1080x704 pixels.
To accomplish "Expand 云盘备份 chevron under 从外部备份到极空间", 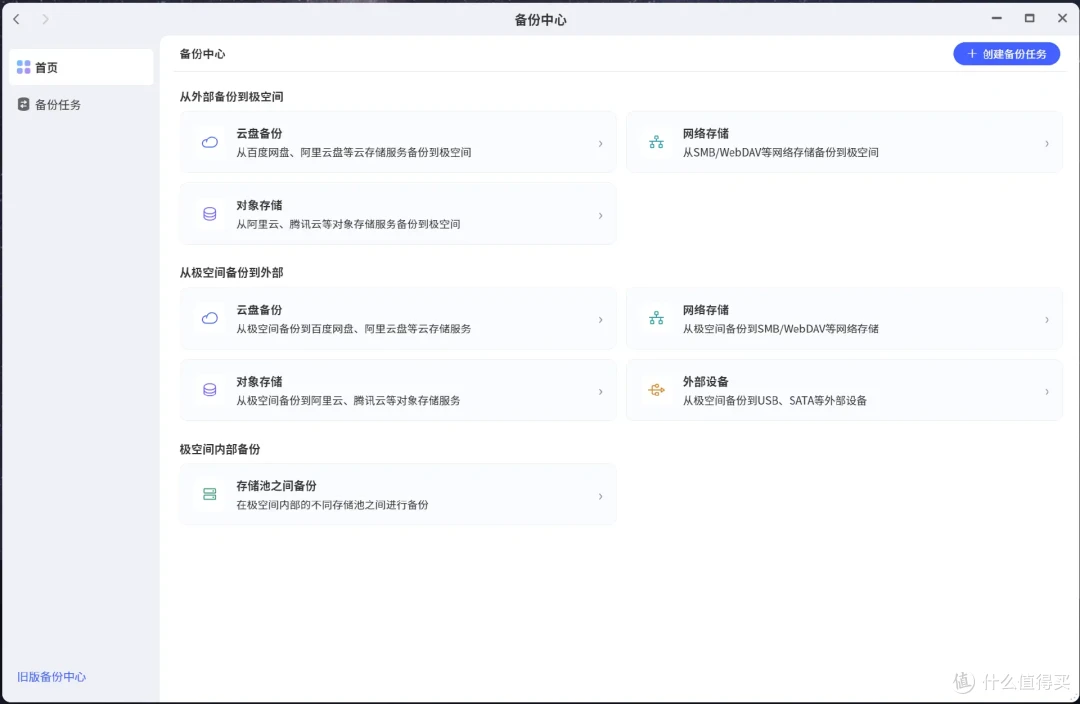I will pyautogui.click(x=601, y=144).
